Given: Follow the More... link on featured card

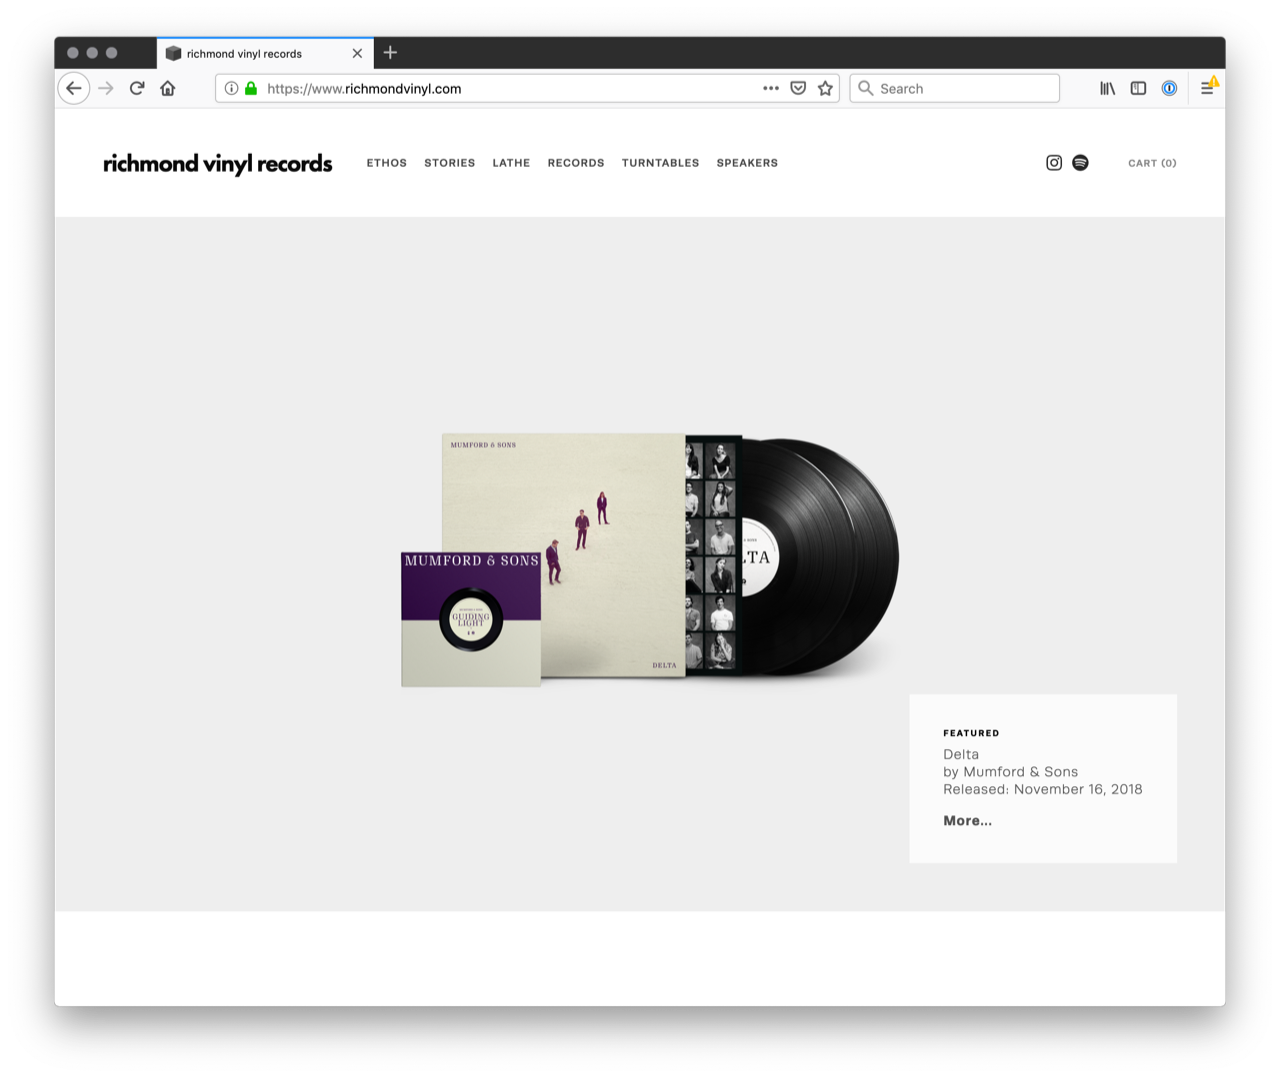Looking at the screenshot, I should click(967, 821).
